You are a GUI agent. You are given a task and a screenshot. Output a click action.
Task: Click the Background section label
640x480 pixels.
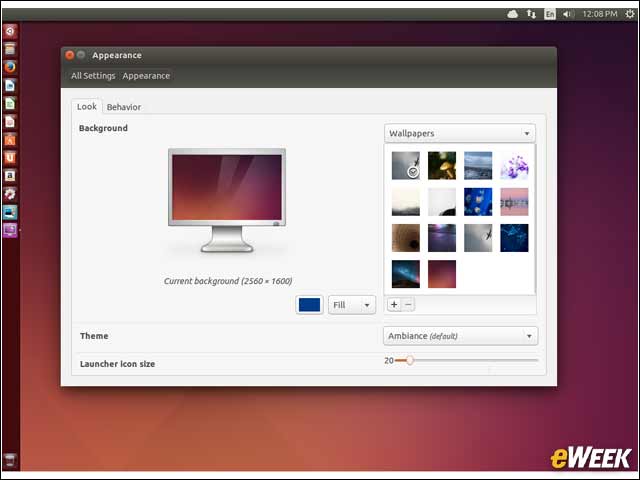click(x=103, y=128)
